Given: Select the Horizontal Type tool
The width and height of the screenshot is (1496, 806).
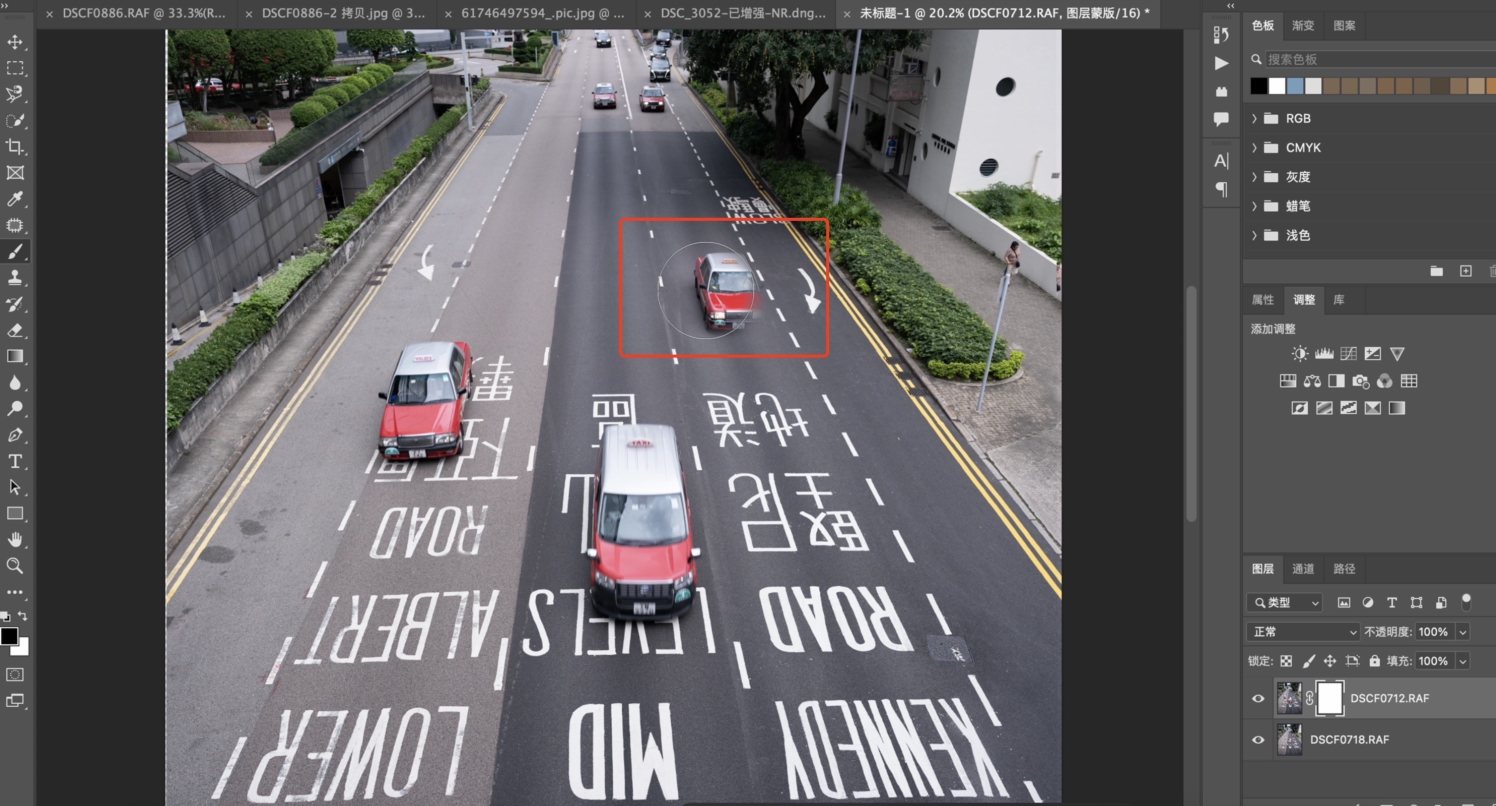Looking at the screenshot, I should pyautogui.click(x=15, y=461).
